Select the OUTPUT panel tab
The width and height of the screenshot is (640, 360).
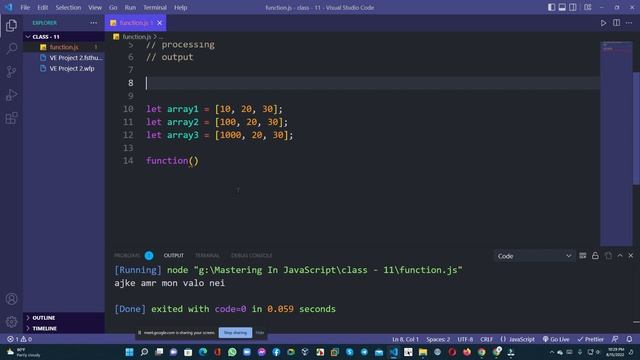(x=173, y=256)
